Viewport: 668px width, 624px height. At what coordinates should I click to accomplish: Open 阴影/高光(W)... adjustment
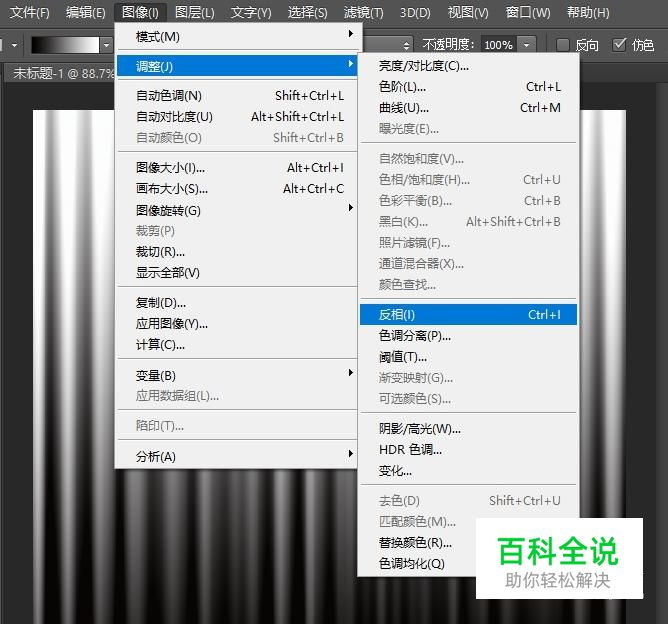tap(468, 429)
